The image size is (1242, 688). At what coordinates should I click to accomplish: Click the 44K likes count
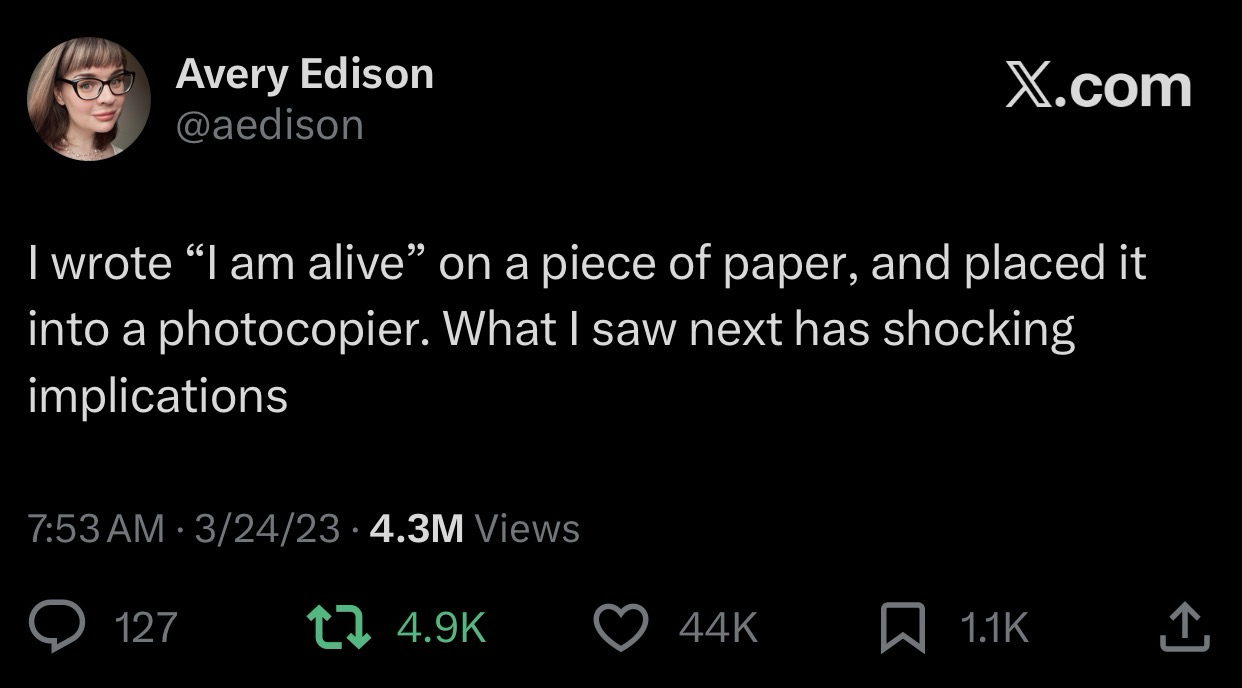[x=718, y=627]
